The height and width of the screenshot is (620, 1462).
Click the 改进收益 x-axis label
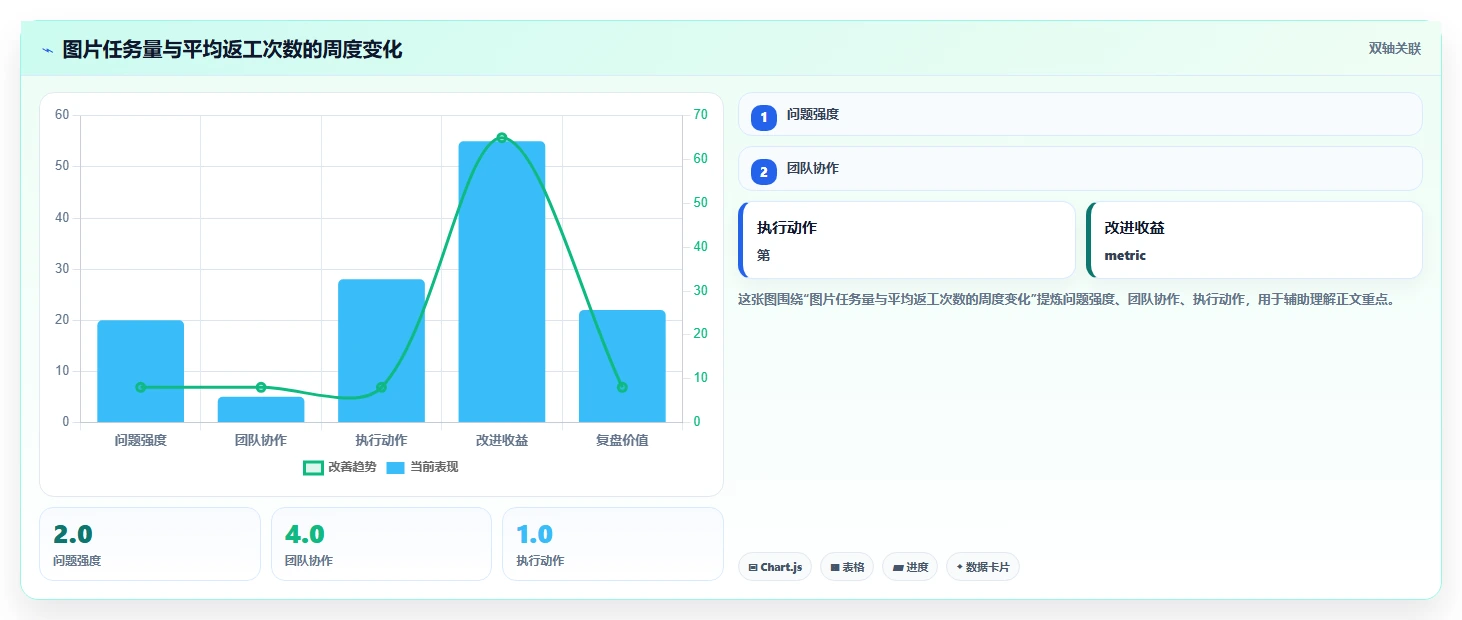502,440
